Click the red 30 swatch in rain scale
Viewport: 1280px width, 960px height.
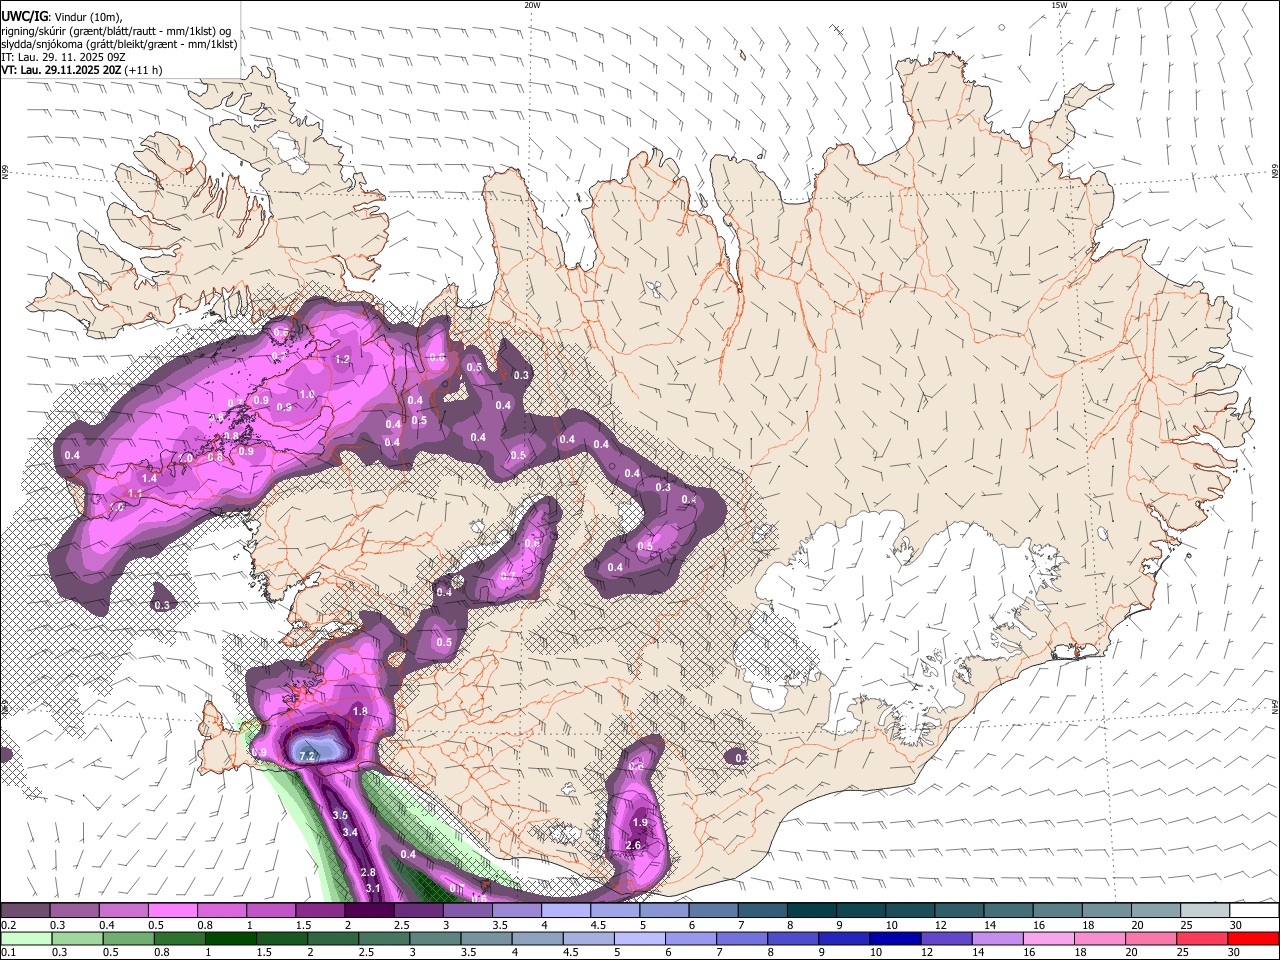1254,939
